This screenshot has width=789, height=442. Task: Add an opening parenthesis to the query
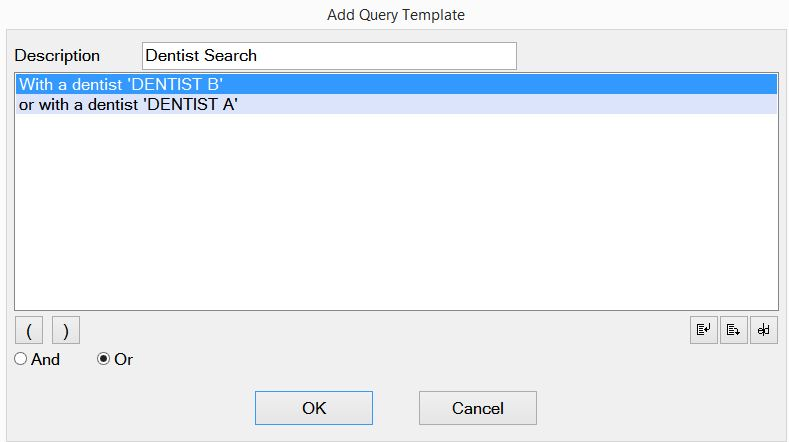point(29,330)
